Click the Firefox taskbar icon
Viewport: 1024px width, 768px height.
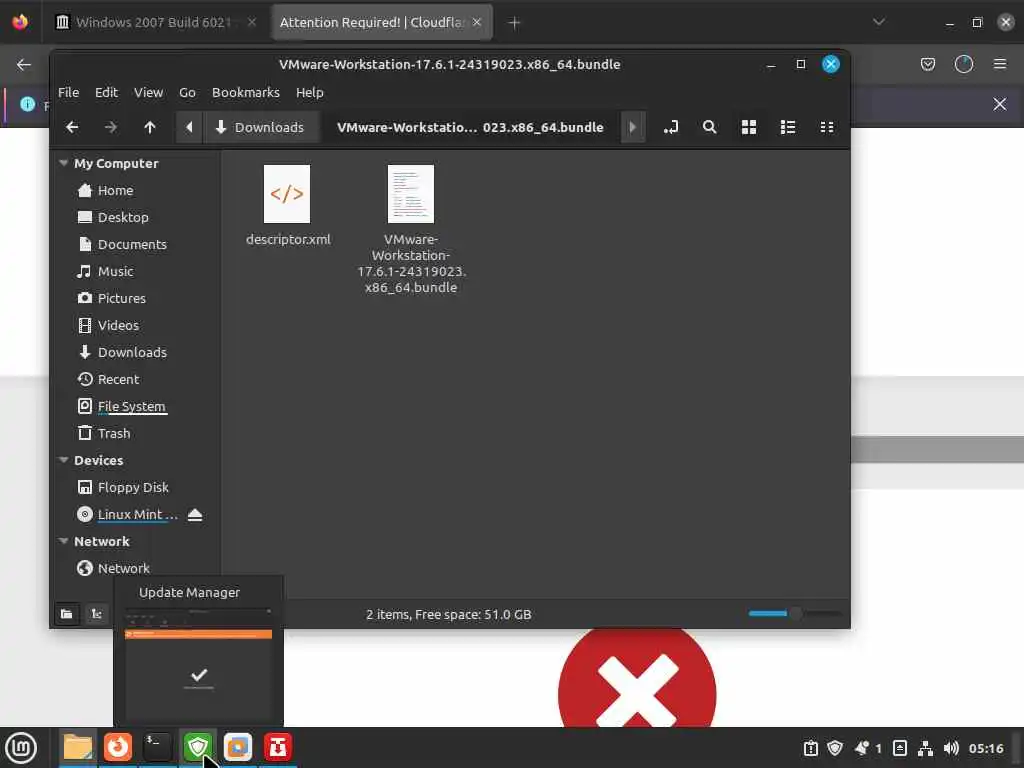(118, 747)
